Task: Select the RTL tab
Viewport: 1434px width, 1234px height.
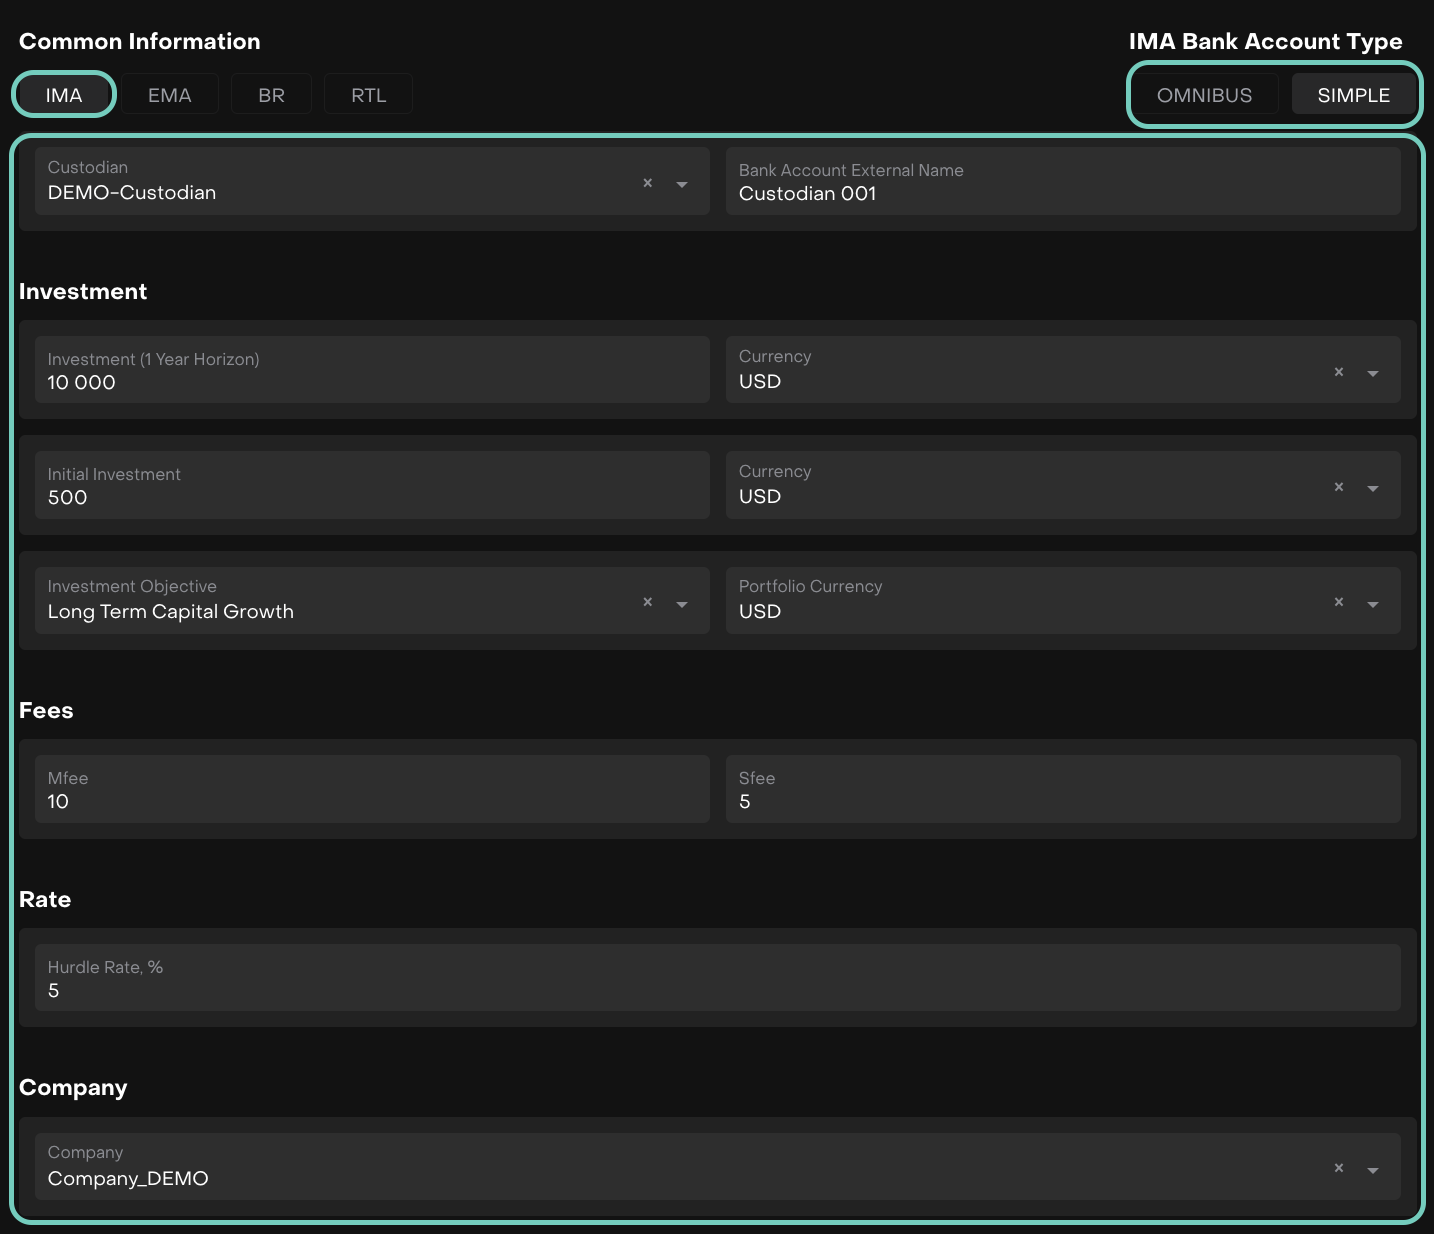Action: [368, 95]
